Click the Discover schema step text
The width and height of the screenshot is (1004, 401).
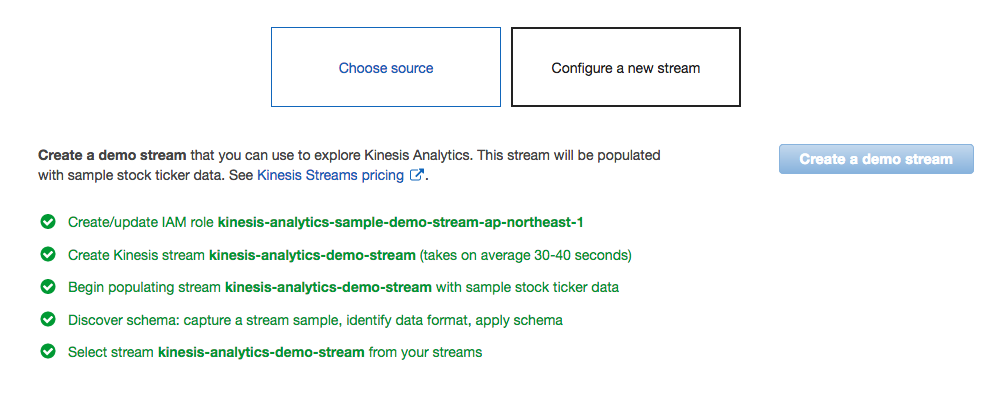tap(315, 320)
